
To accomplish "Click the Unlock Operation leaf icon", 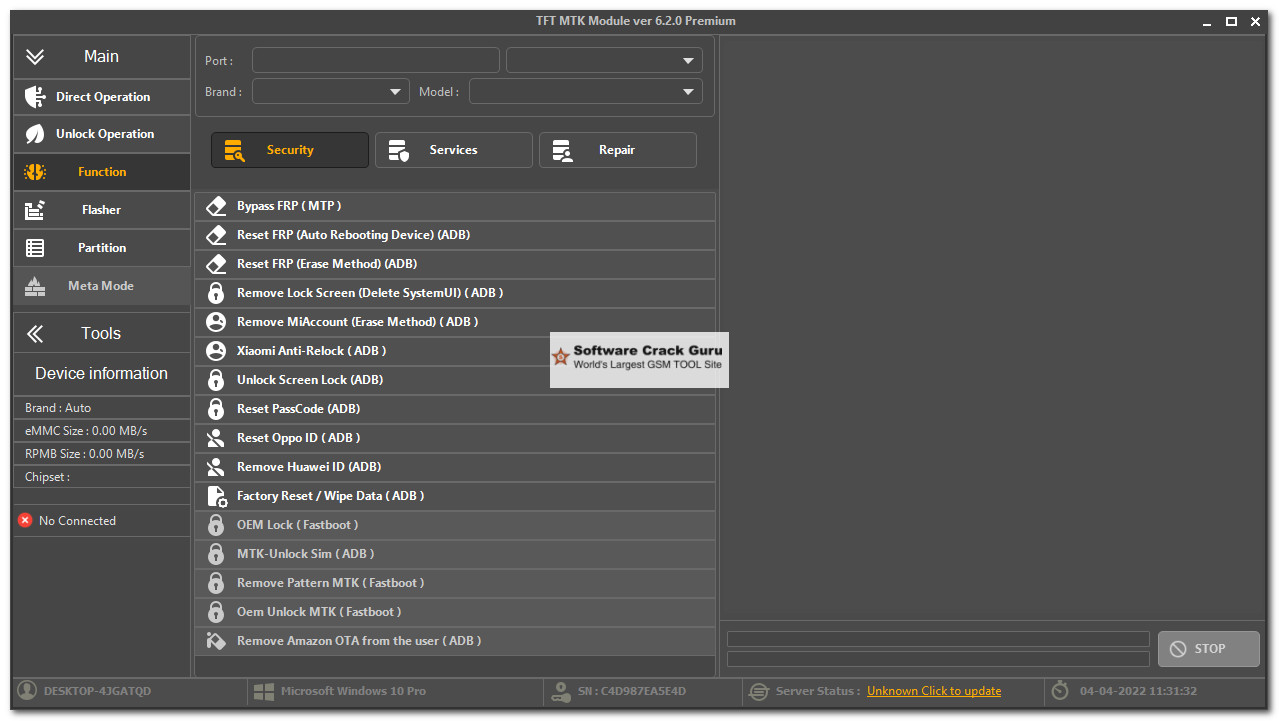I will (35, 134).
